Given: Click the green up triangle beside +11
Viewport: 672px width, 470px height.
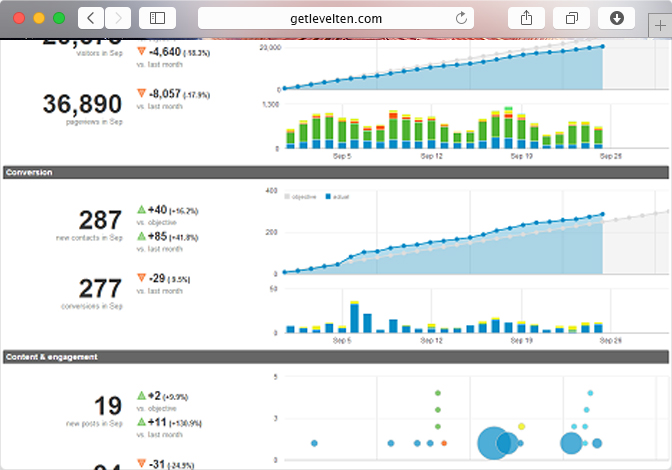Looking at the screenshot, I should click(x=141, y=422).
